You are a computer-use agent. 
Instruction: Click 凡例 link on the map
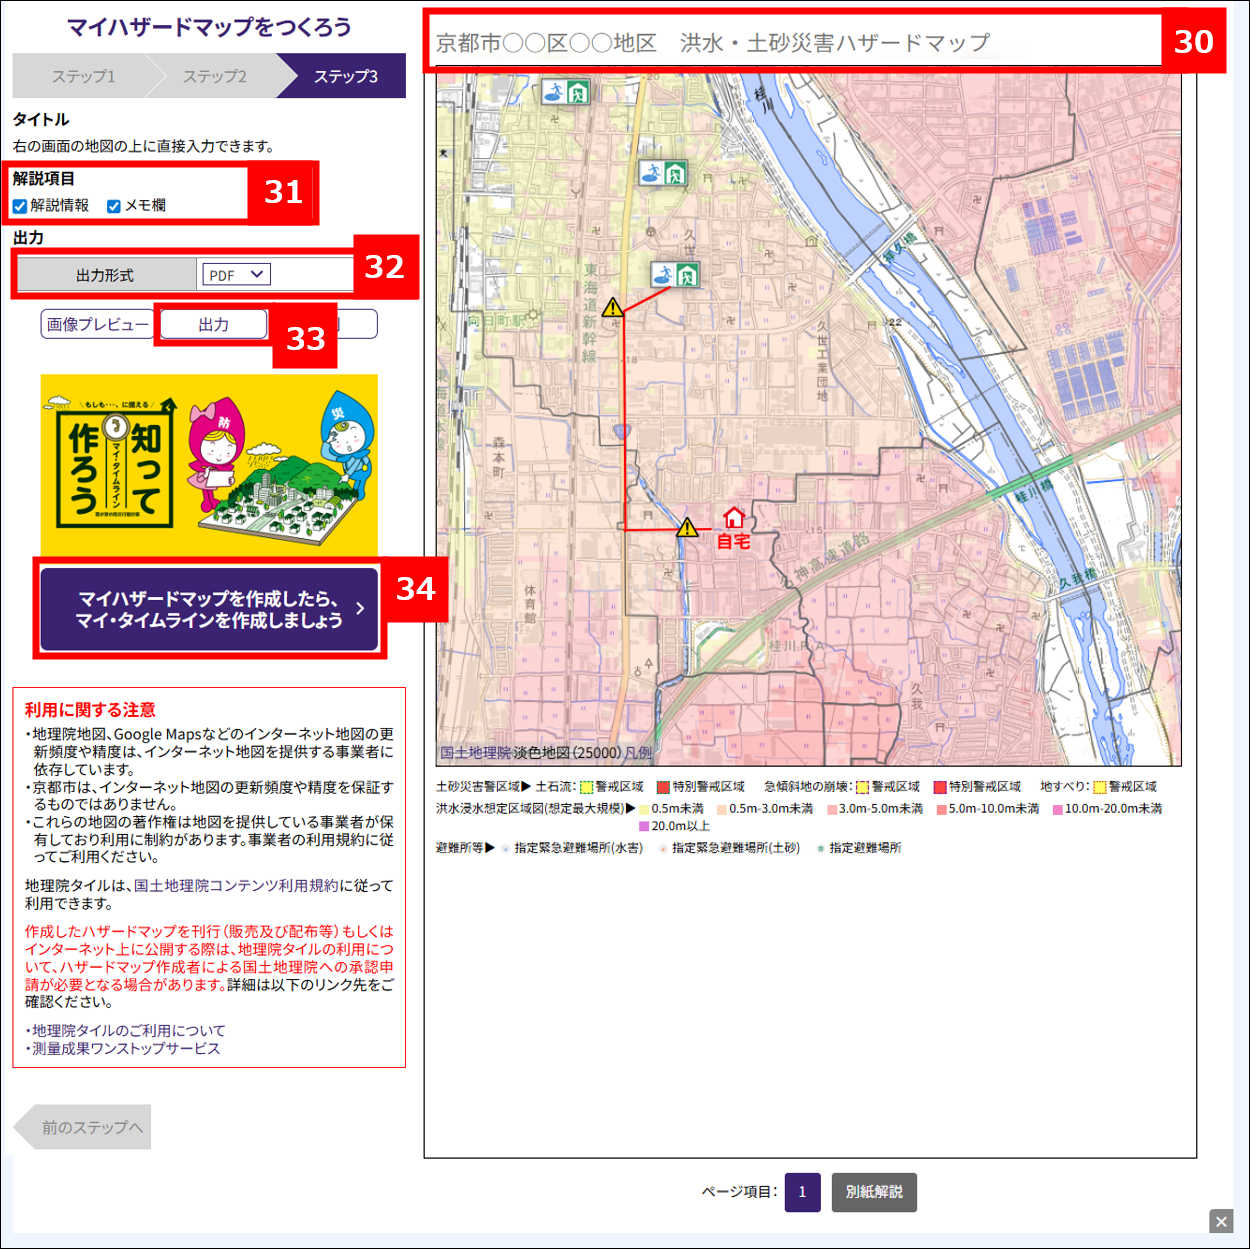point(638,752)
